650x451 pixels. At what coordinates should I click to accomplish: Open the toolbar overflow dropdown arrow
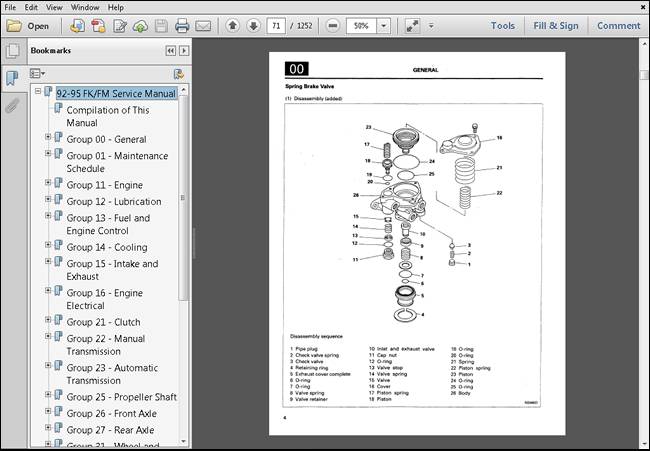click(x=431, y=26)
